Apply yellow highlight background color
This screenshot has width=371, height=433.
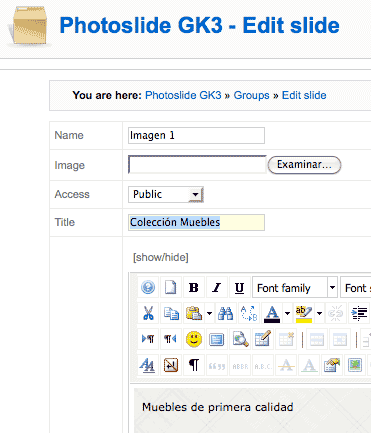click(304, 313)
